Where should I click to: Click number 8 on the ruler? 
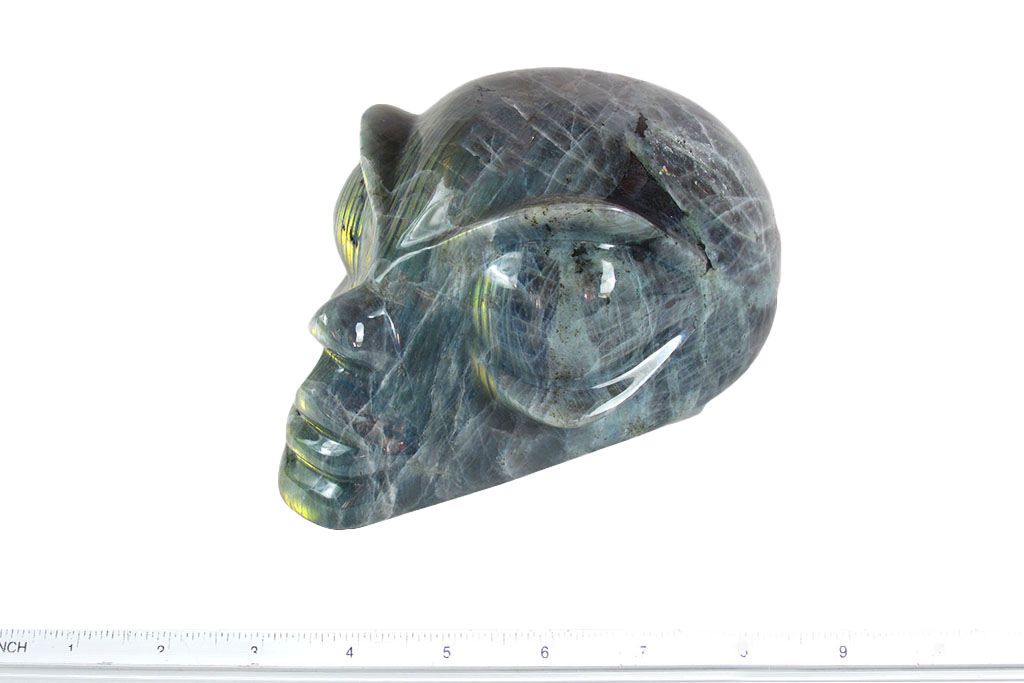743,652
